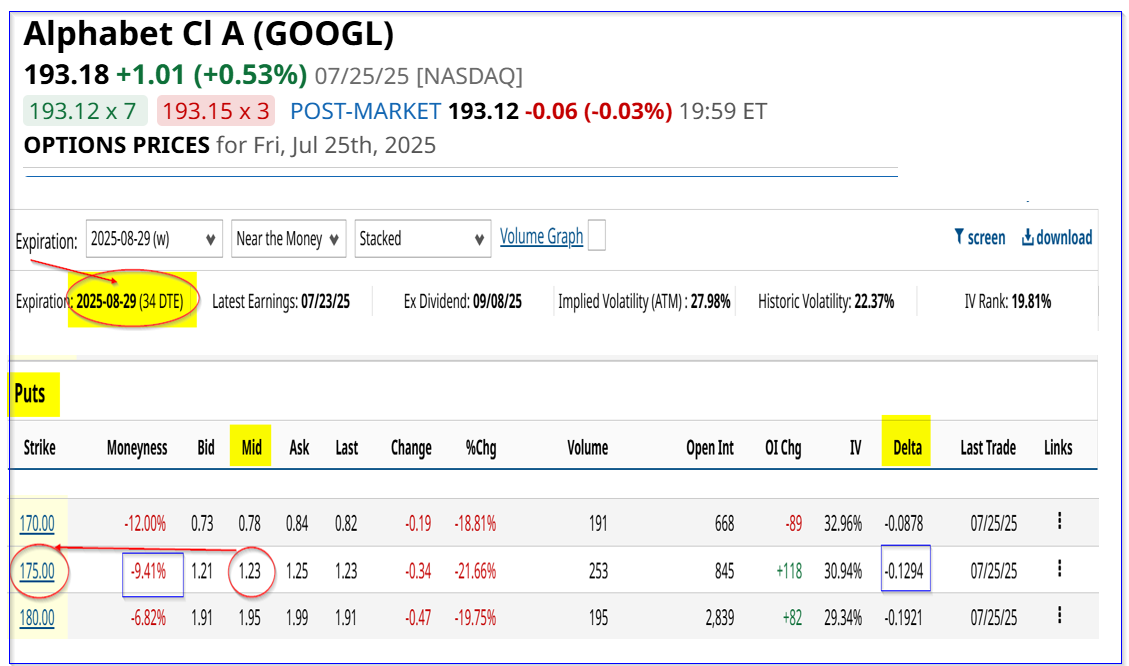Click the download icon link
Image resolution: width=1129 pixels, height=666 pixels.
tap(1056, 237)
